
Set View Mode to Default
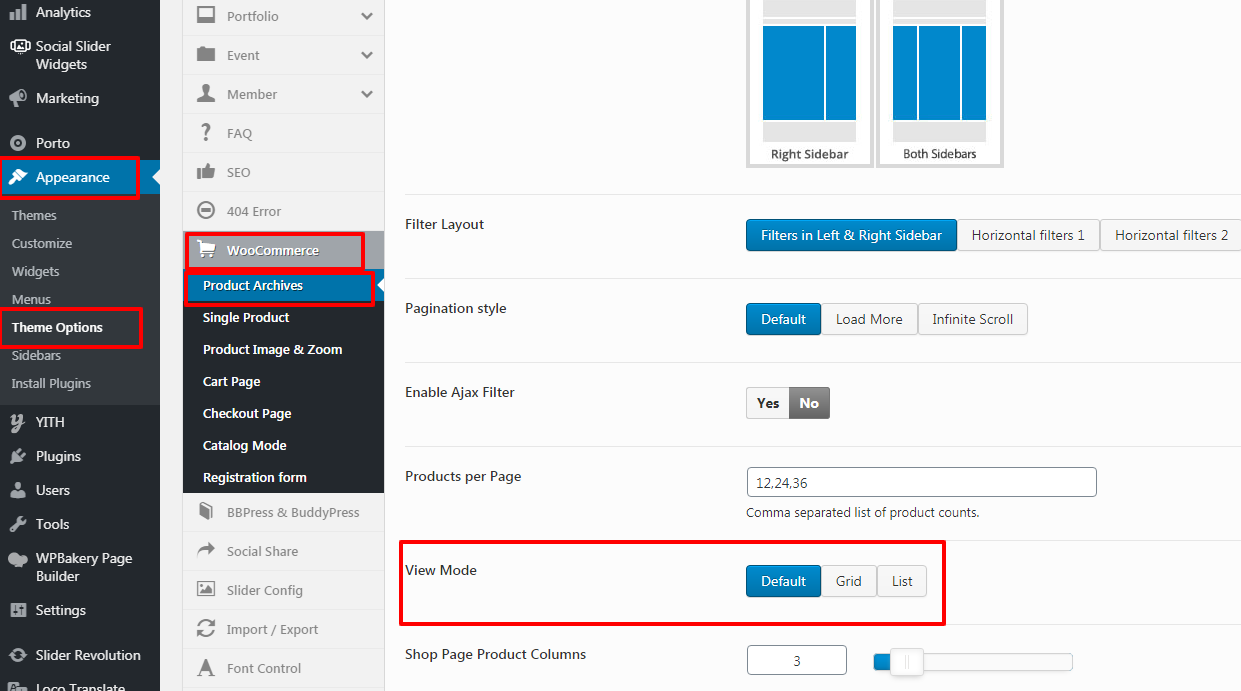coord(783,581)
